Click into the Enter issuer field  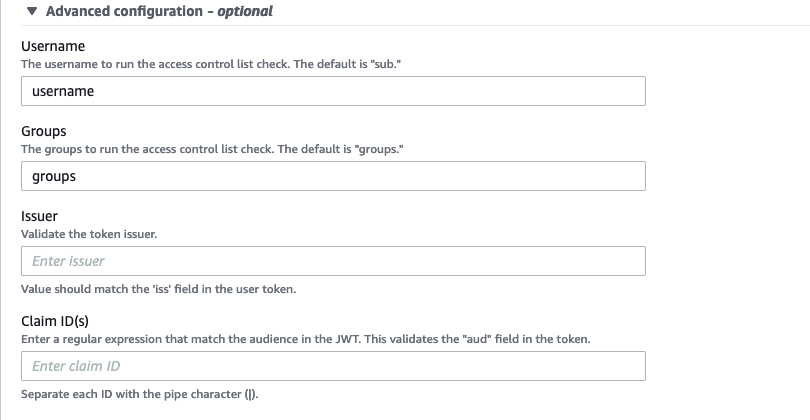(x=333, y=261)
